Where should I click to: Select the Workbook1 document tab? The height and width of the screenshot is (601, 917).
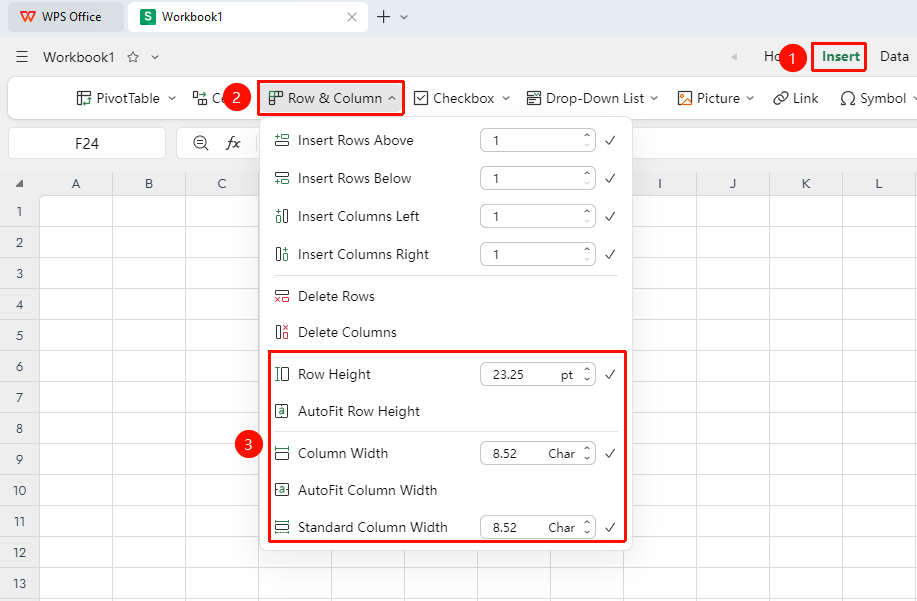247,17
